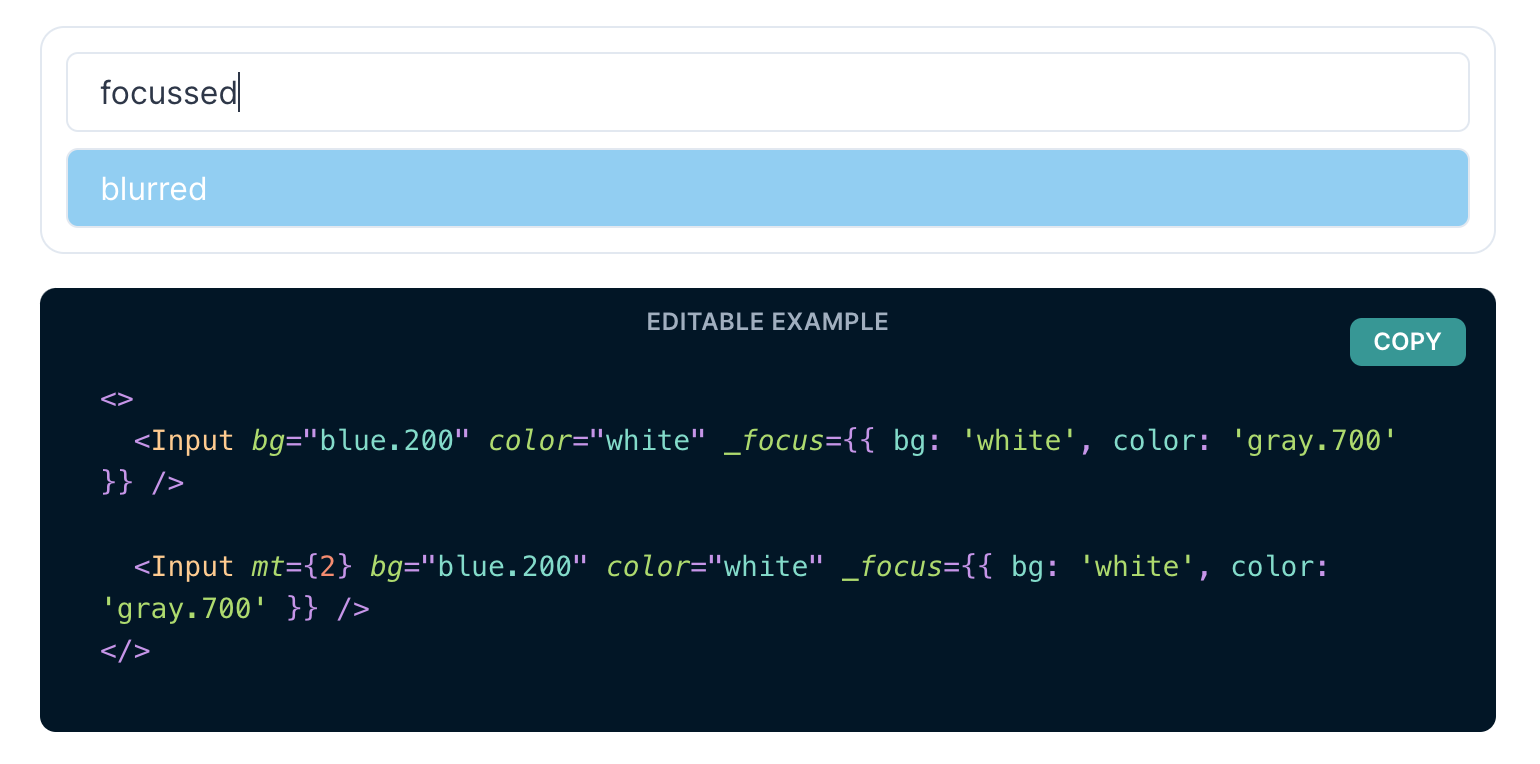Viewport: 1540px width, 764px height.
Task: Click the EDITABLE EXAMPLE label
Action: (x=766, y=321)
